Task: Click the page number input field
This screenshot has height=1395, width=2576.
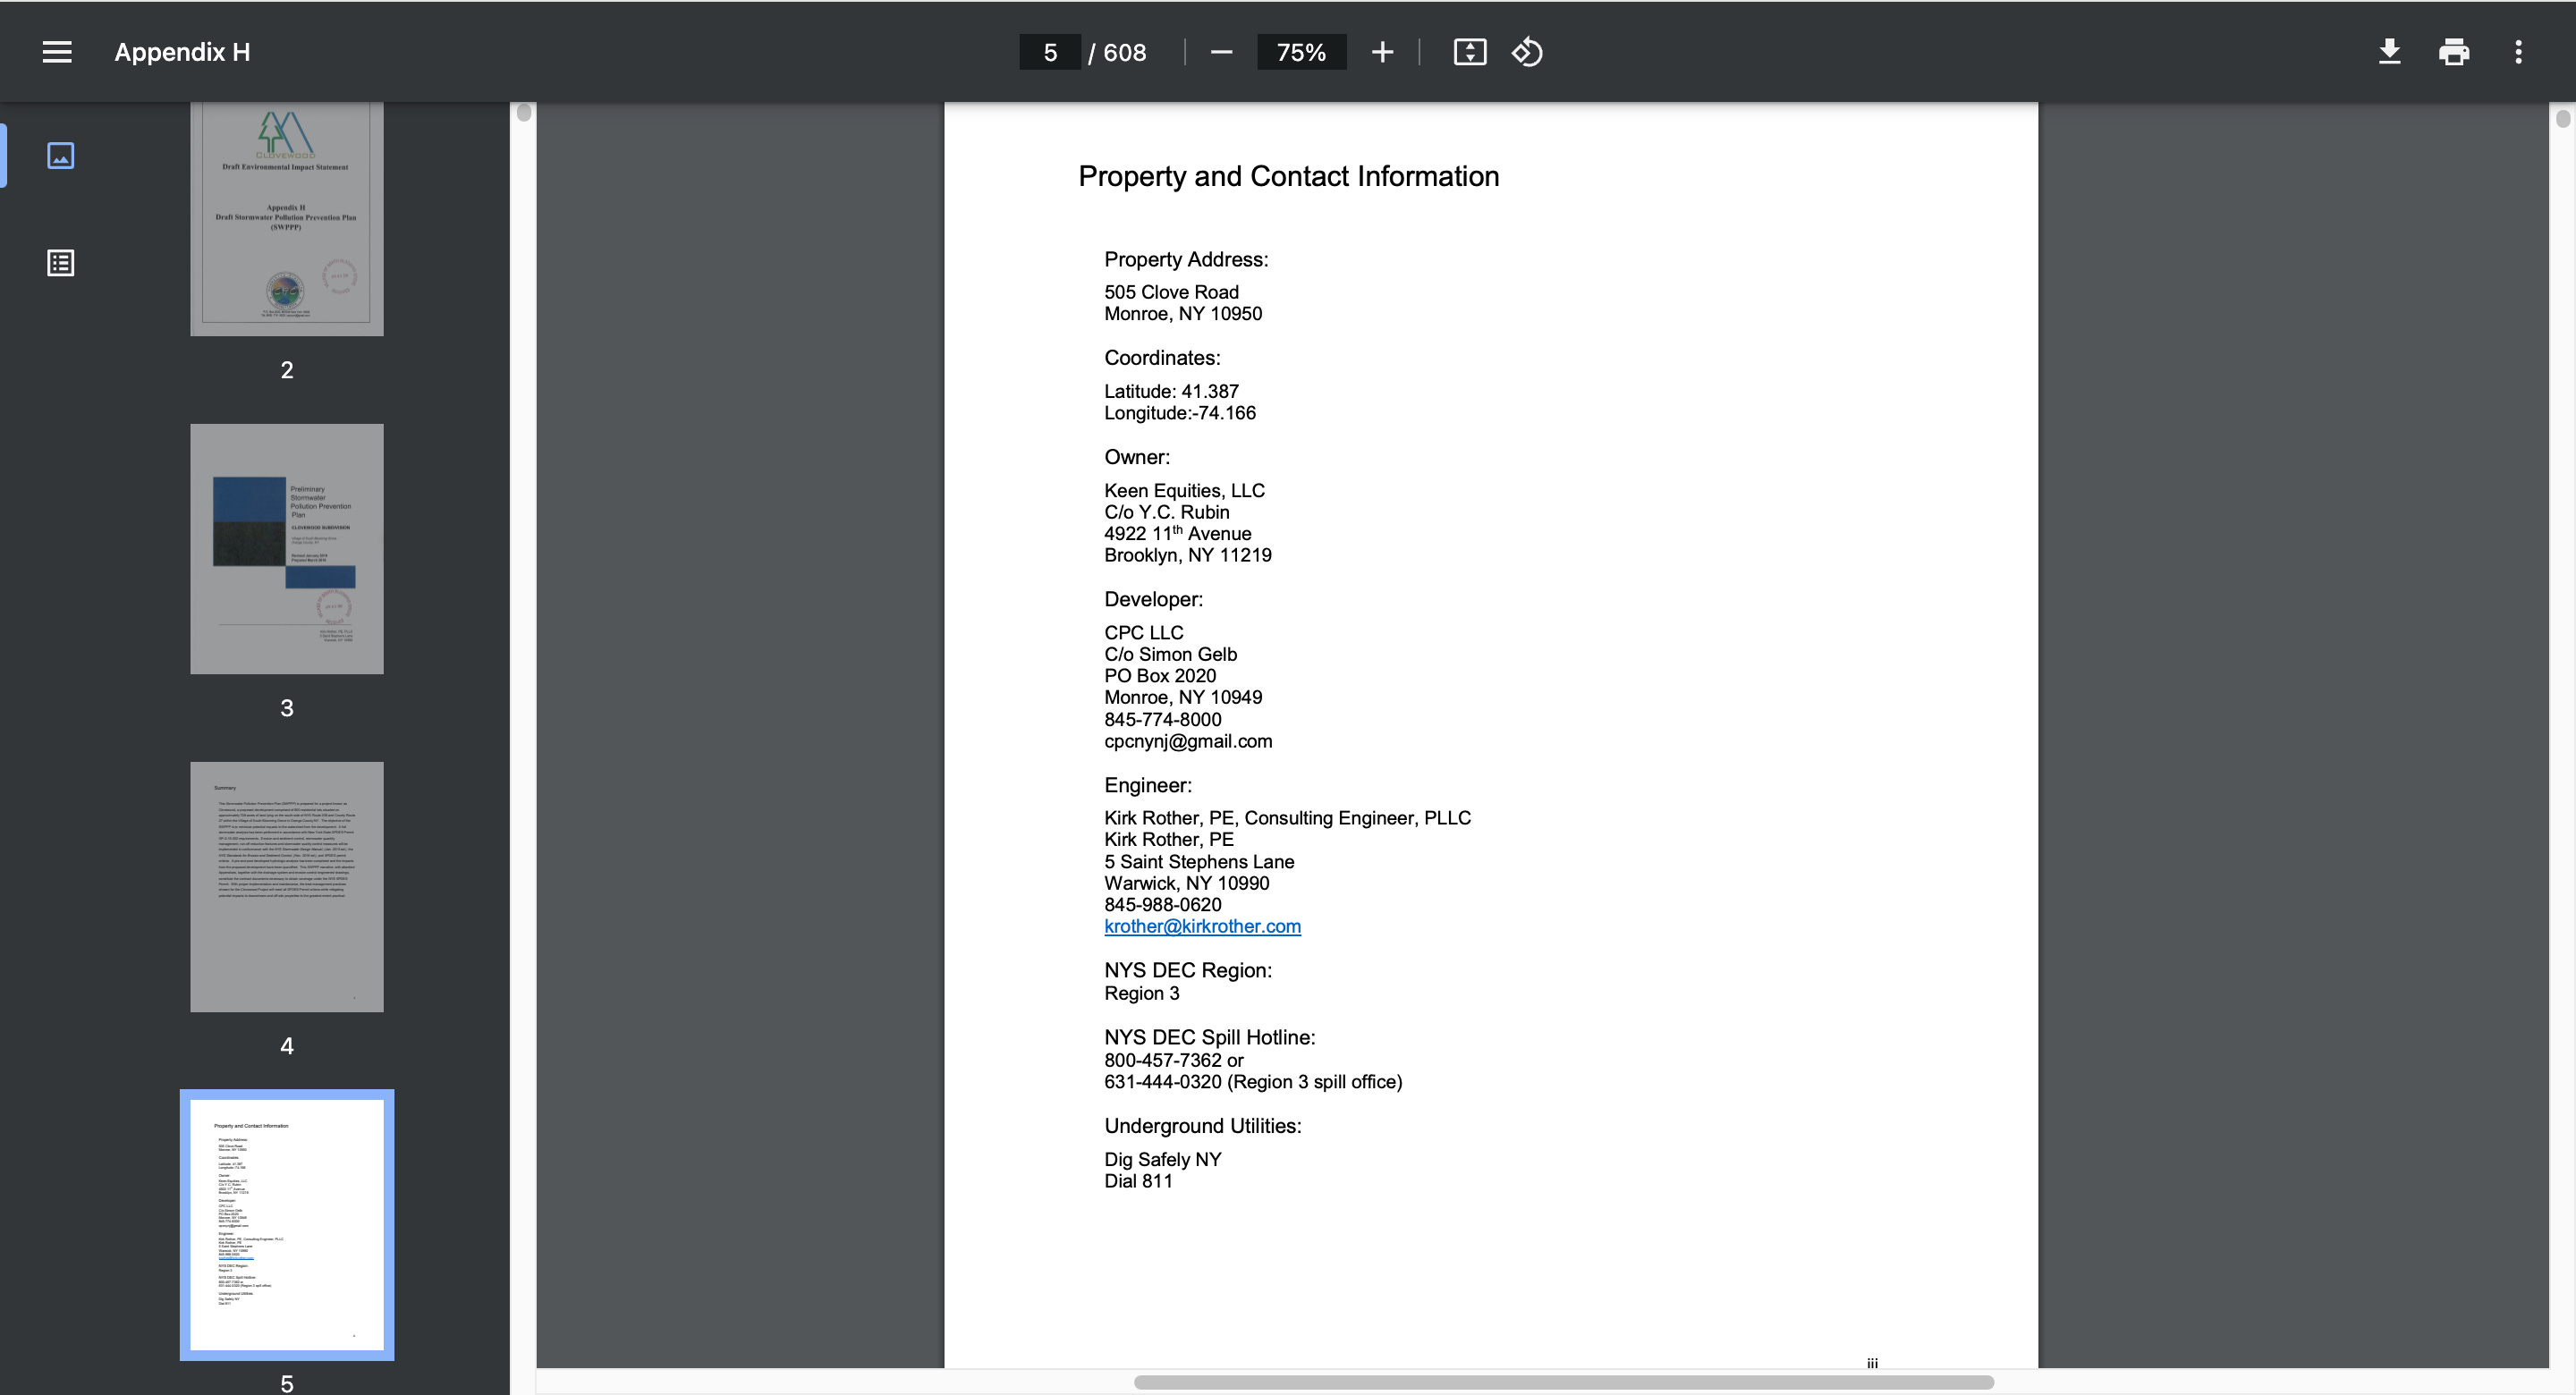Action: coord(1049,52)
